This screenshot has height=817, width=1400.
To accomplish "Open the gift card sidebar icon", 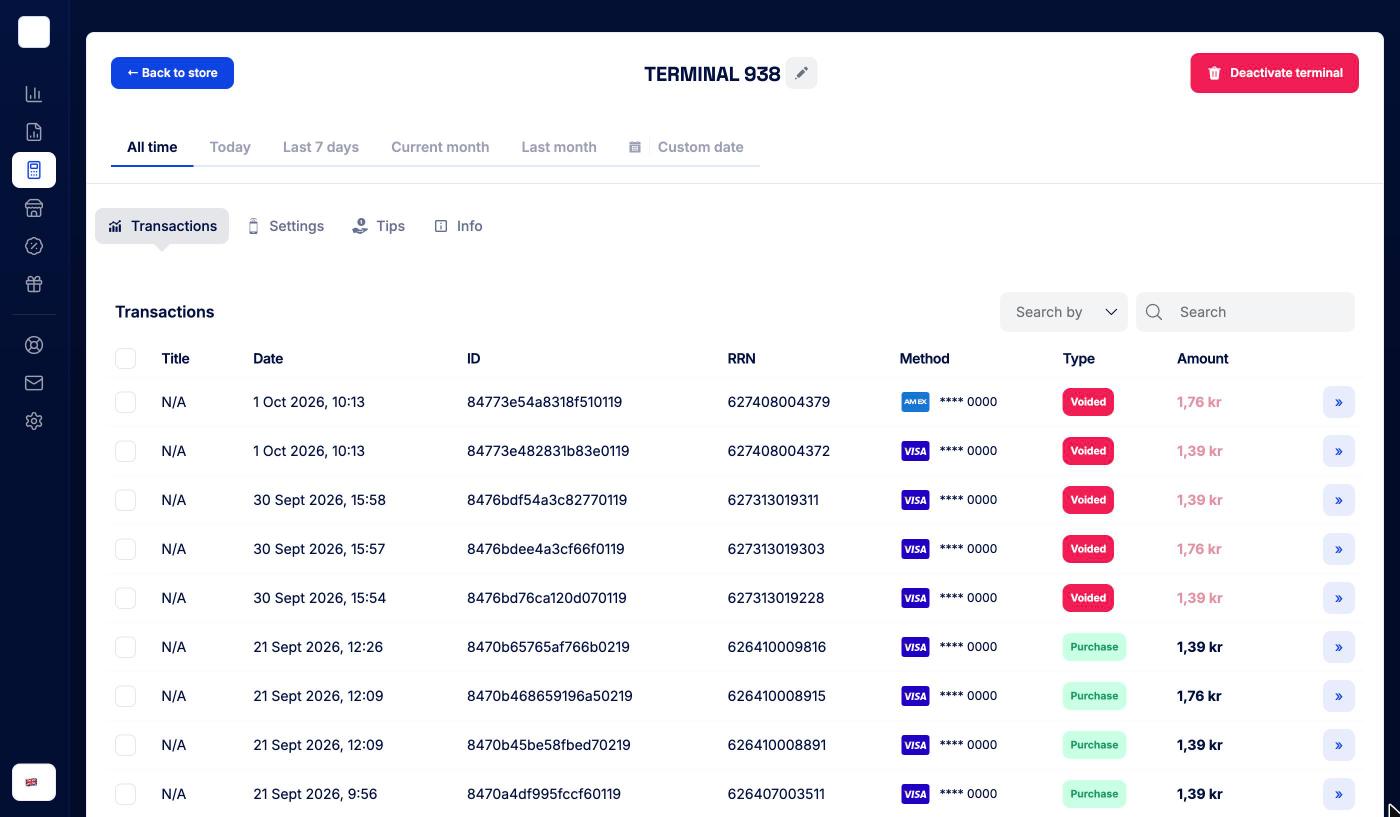I will tap(33, 284).
